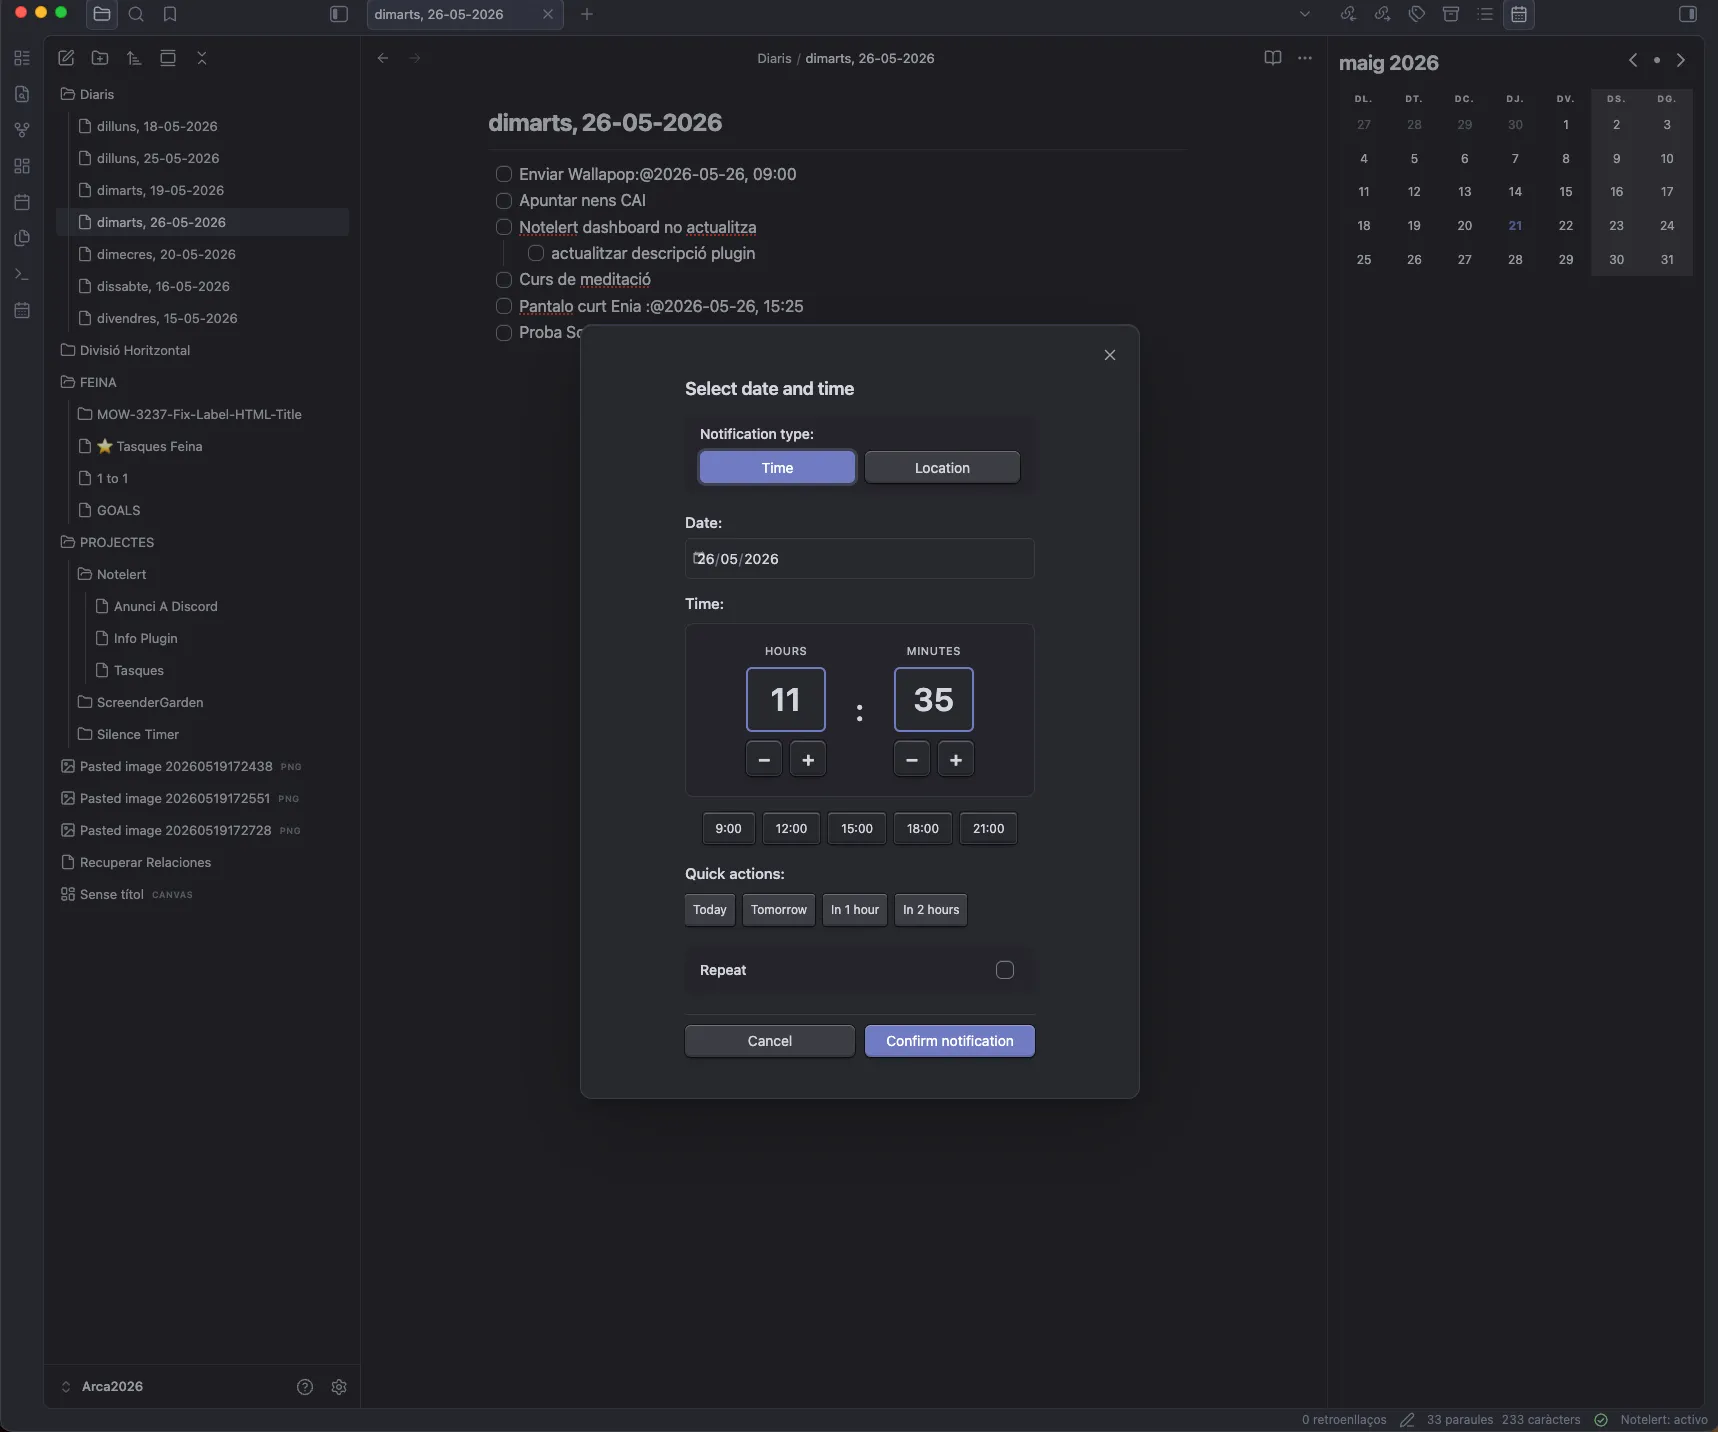Check the Pantalo curt Enia task
Viewport: 1718px width, 1432px height.
[x=504, y=306]
